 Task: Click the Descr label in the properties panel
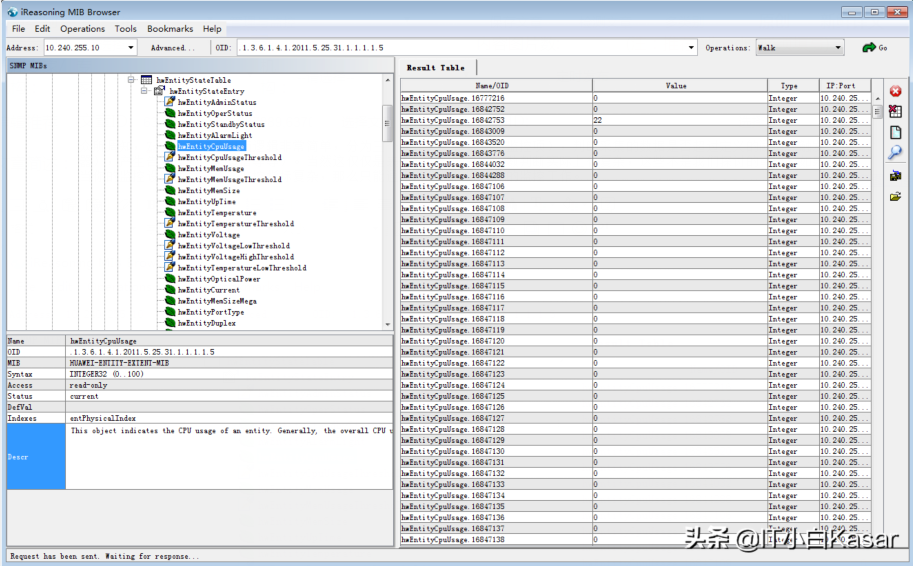click(x=36, y=457)
